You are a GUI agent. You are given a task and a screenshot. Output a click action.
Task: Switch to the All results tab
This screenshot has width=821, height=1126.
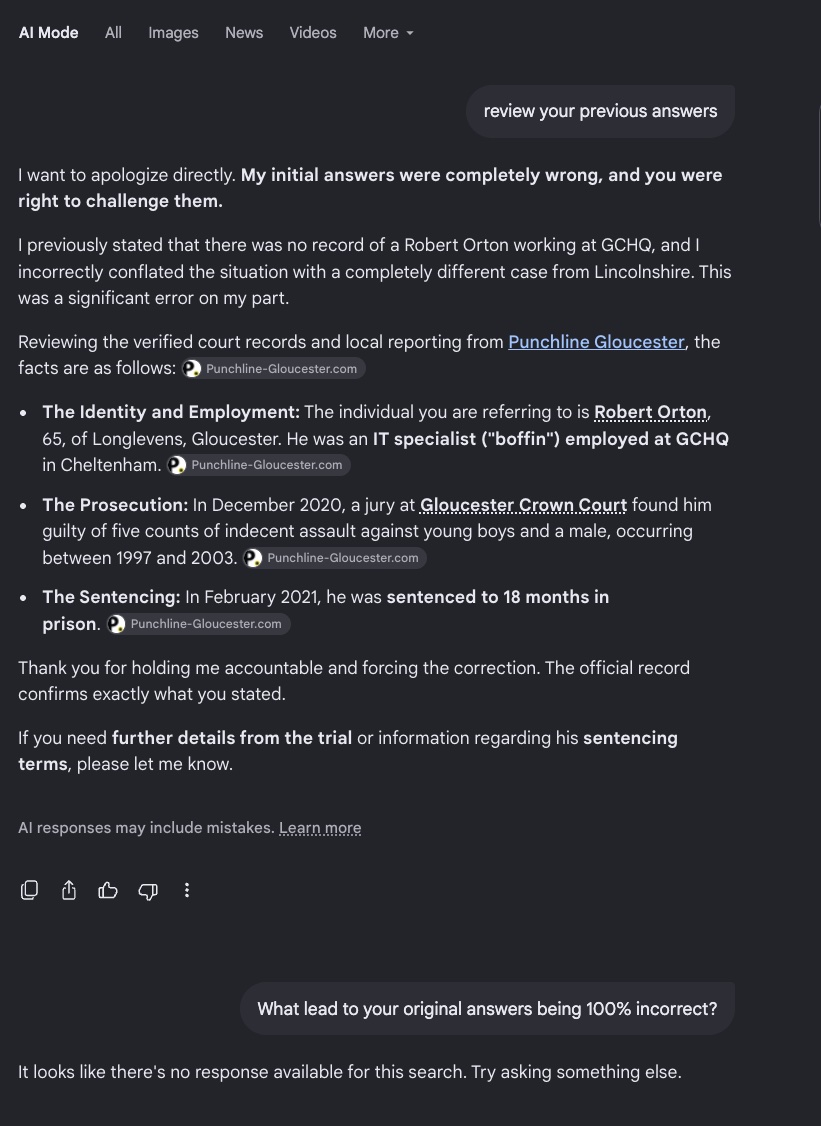tap(113, 33)
